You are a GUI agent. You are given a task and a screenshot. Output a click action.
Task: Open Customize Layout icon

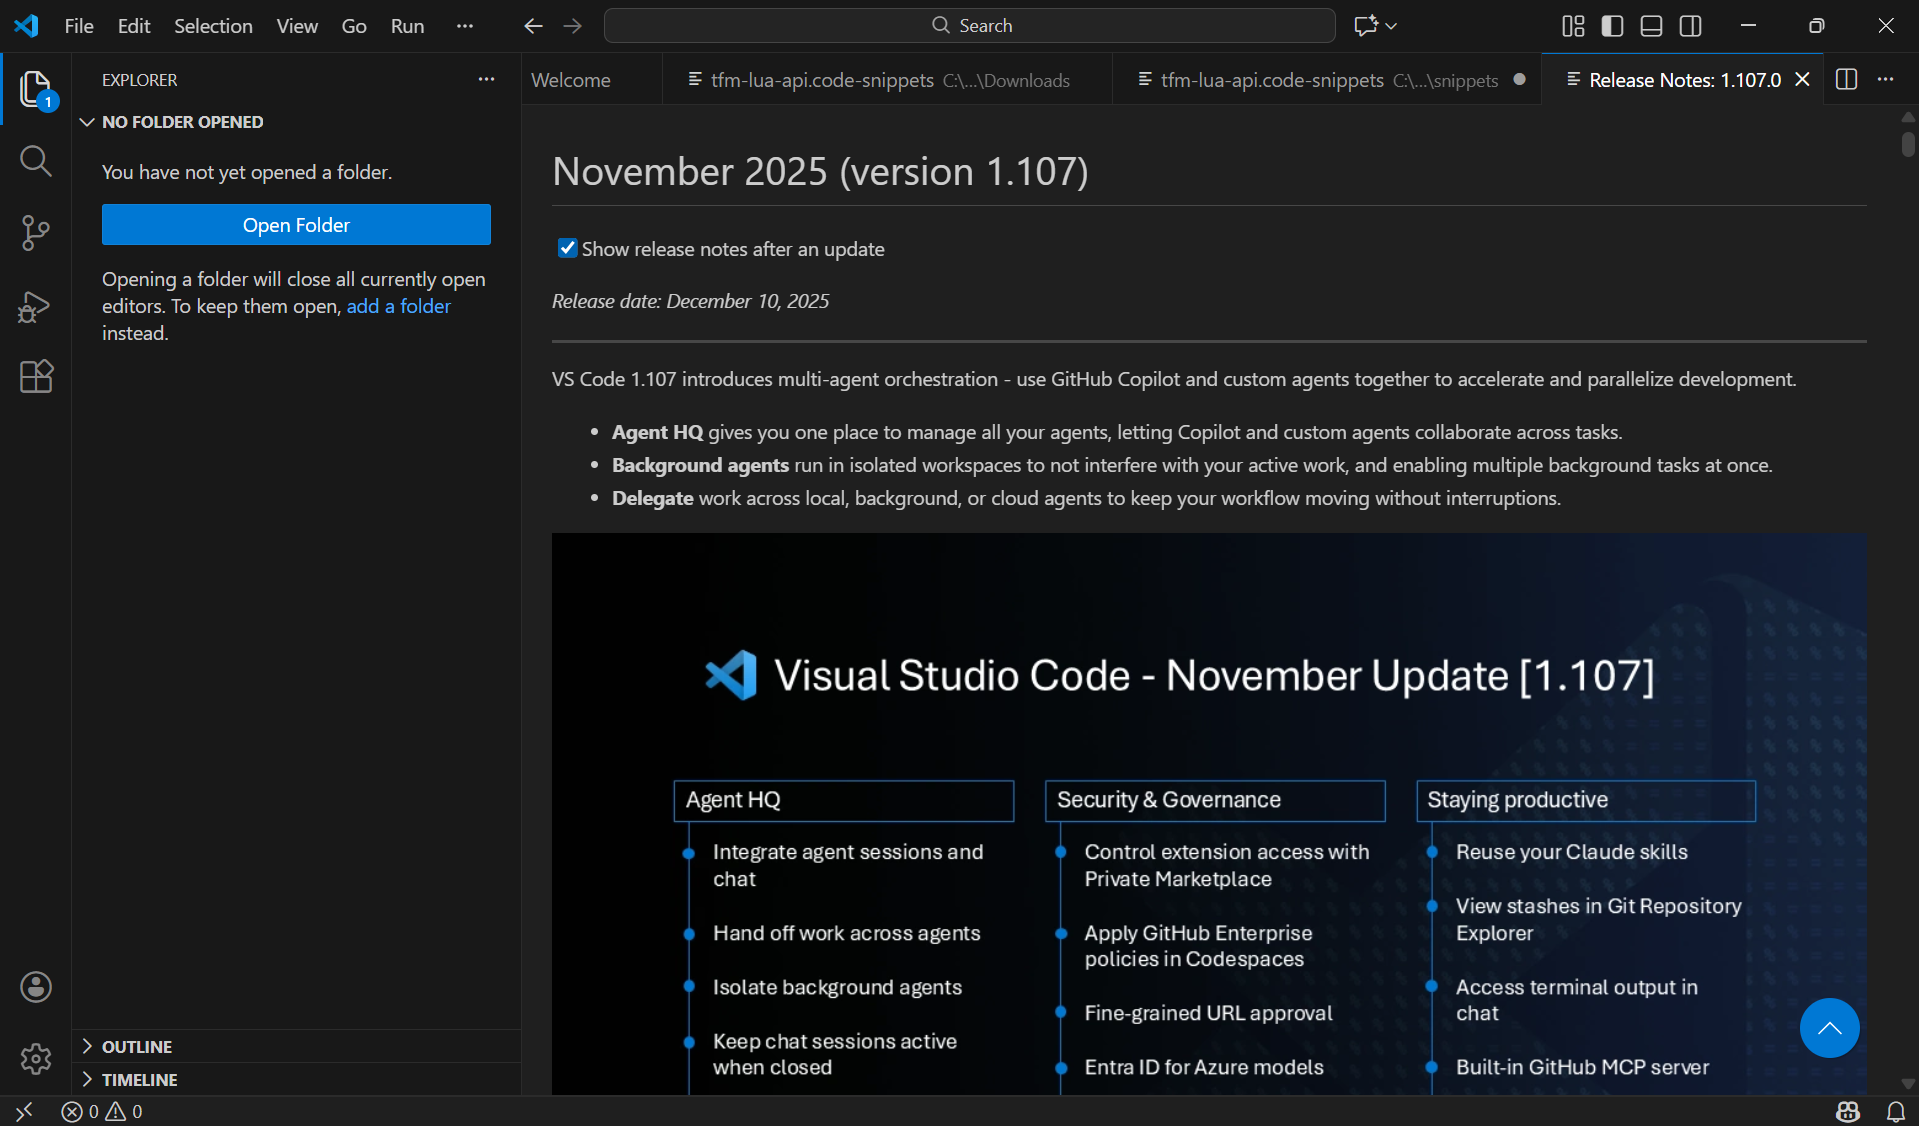click(1573, 26)
